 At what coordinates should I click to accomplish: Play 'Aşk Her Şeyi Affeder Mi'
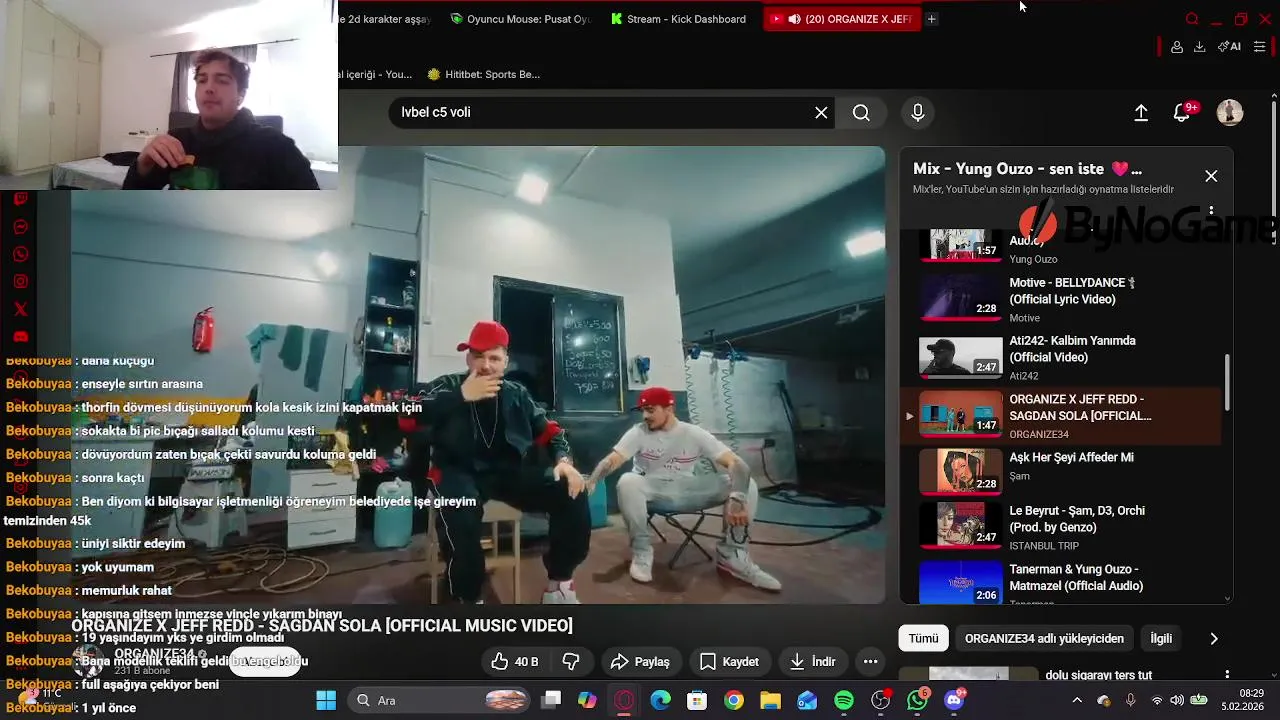1060,473
